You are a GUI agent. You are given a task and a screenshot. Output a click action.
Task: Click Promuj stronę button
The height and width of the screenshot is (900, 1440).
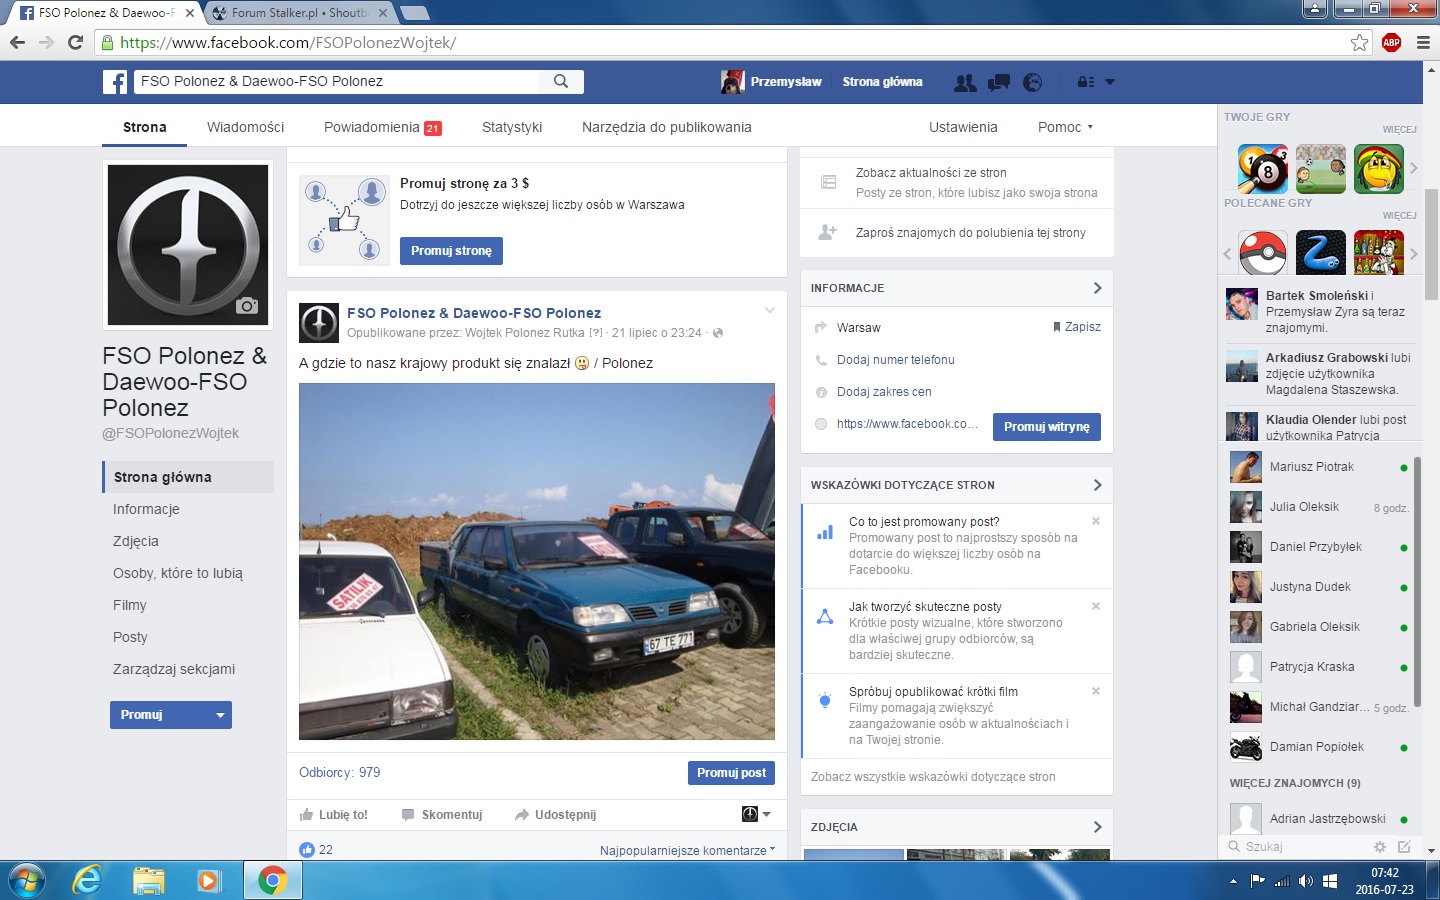(451, 251)
